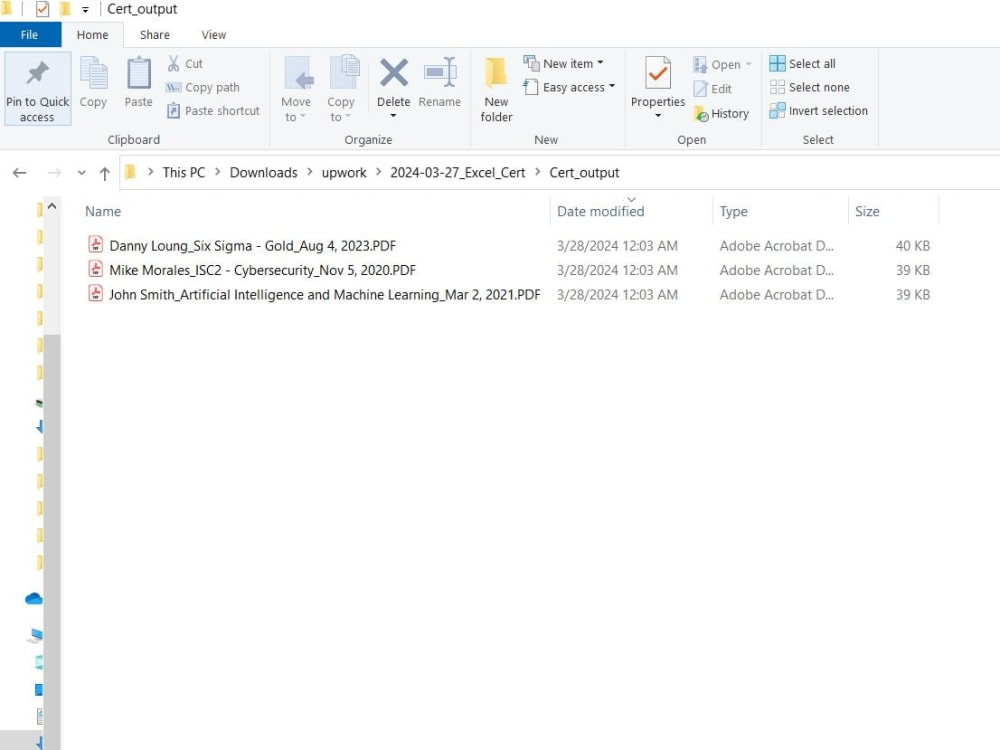Image resolution: width=1000 pixels, height=750 pixels.
Task: Navigate to 2024-03-27_Excel_Cert breadcrumb
Action: click(x=457, y=173)
